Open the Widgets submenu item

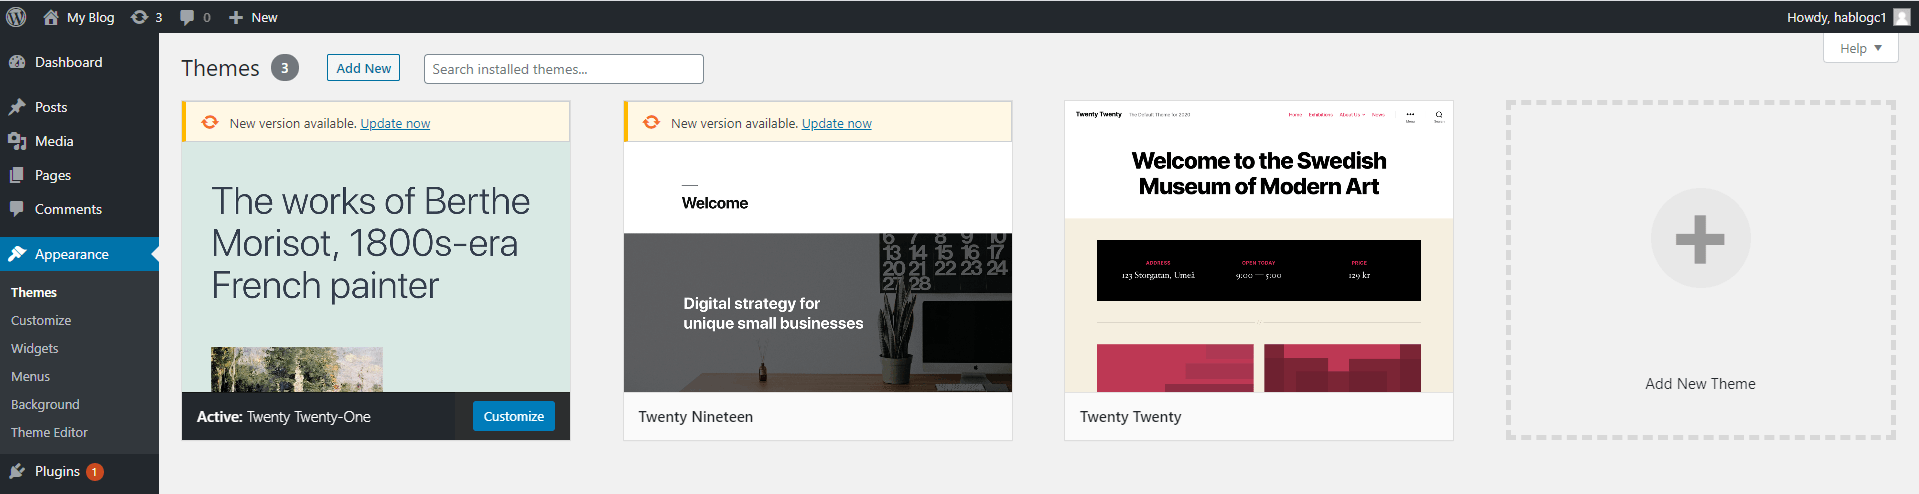pyautogui.click(x=35, y=348)
